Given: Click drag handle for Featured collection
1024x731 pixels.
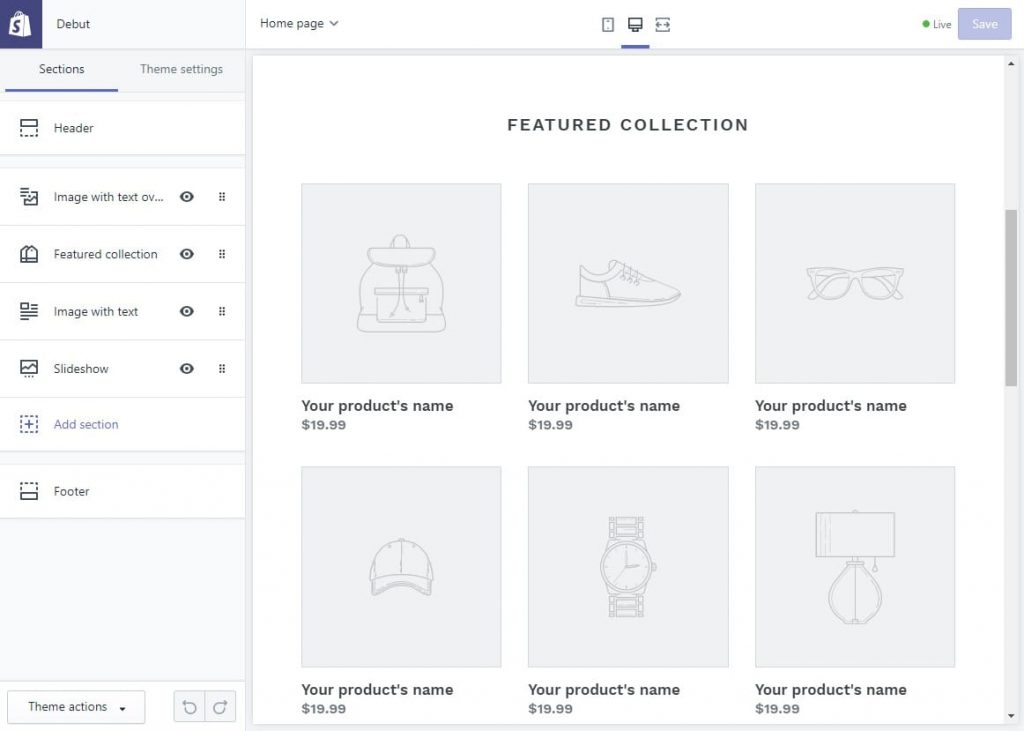Looking at the screenshot, I should (x=222, y=254).
